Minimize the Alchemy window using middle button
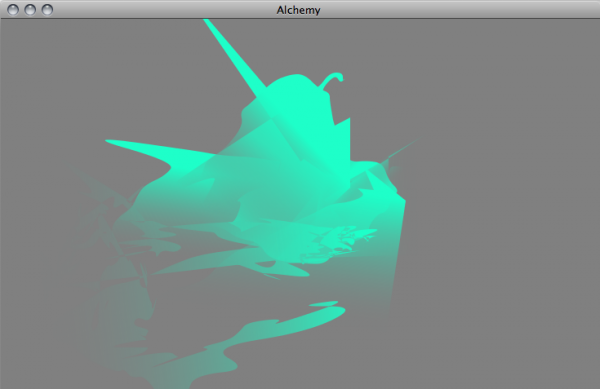 (30, 10)
